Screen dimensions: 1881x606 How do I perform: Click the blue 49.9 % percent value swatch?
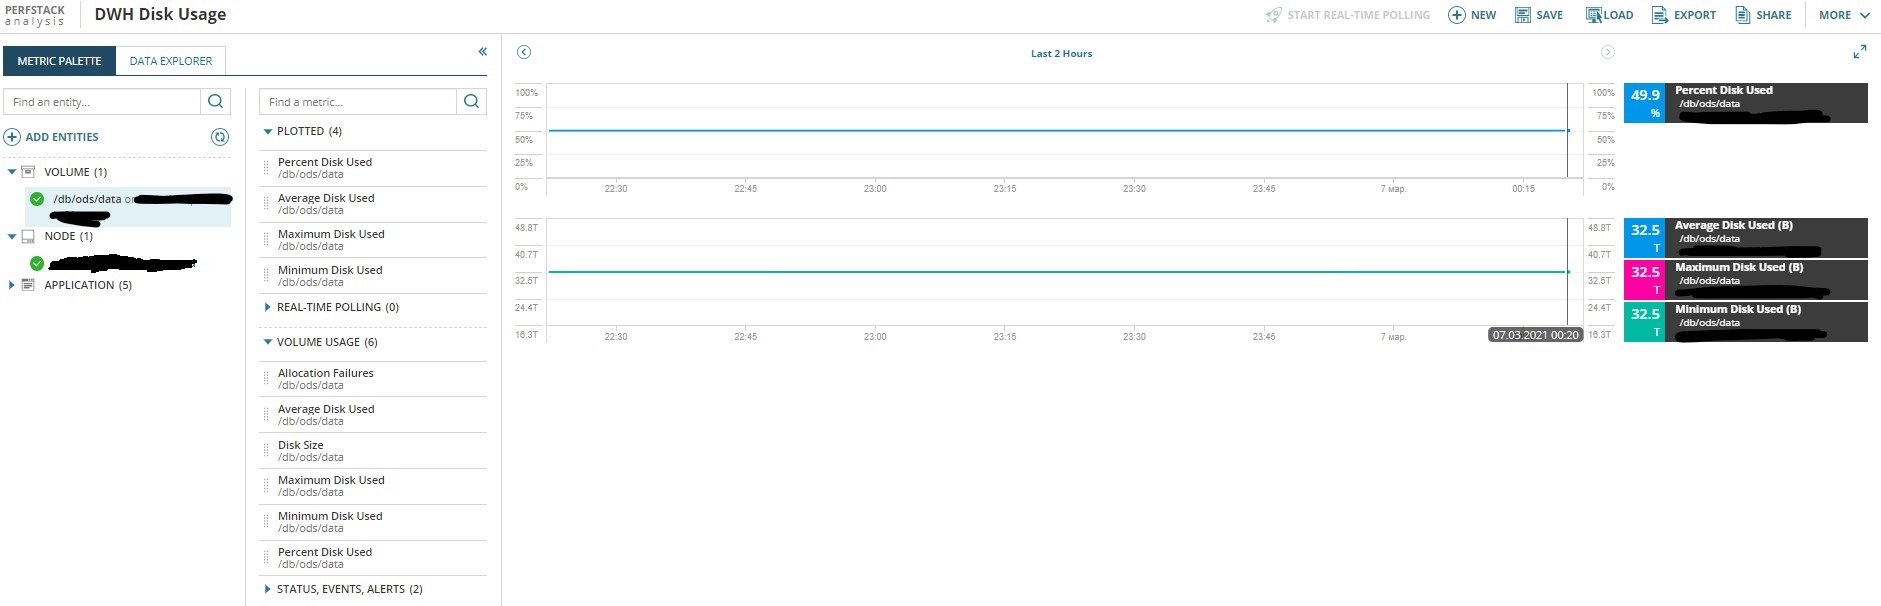1645,103
